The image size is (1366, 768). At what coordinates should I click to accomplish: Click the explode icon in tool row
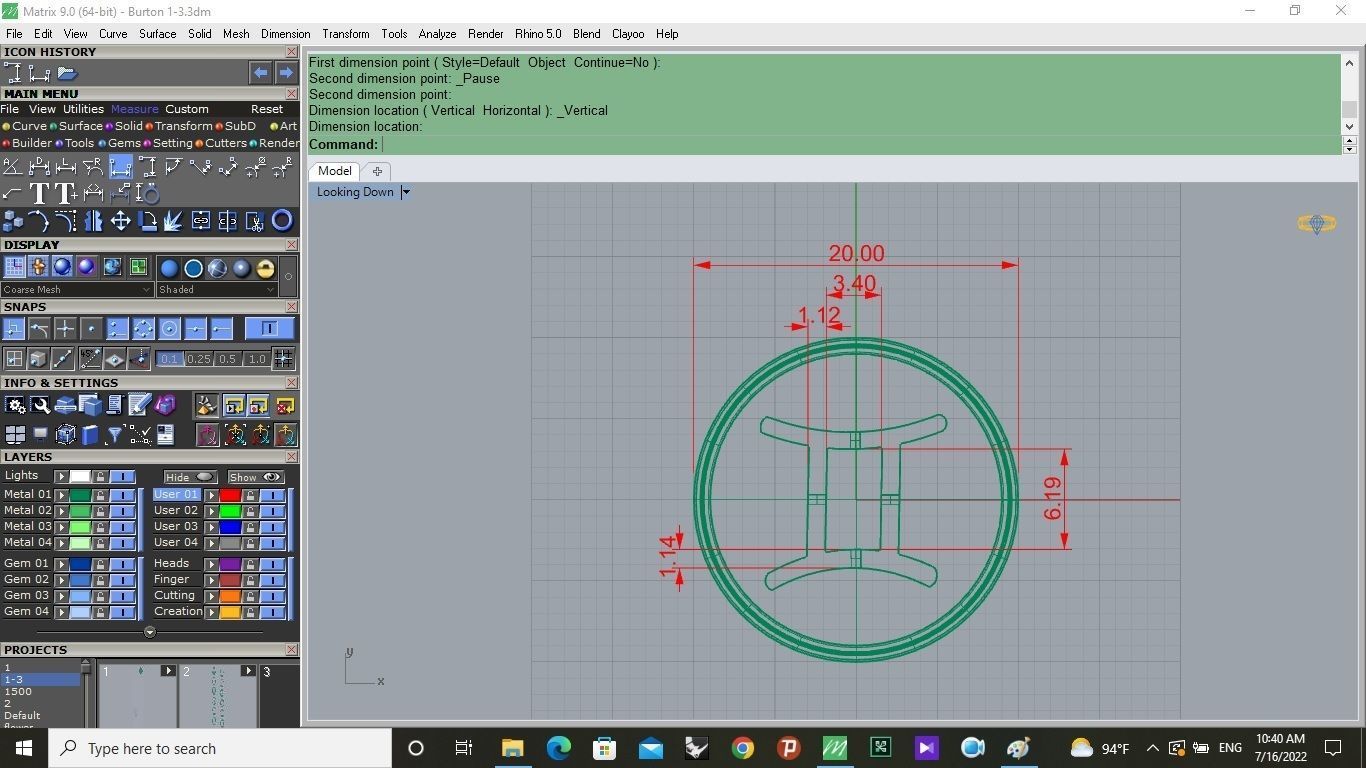(x=173, y=221)
